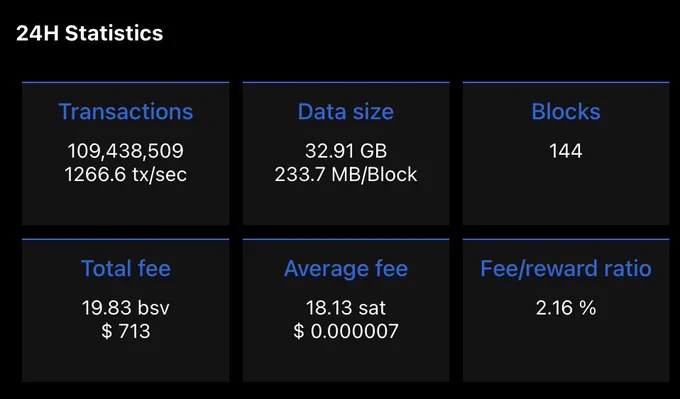Open the Blocks card
This screenshot has height=399, width=680.
click(x=566, y=154)
